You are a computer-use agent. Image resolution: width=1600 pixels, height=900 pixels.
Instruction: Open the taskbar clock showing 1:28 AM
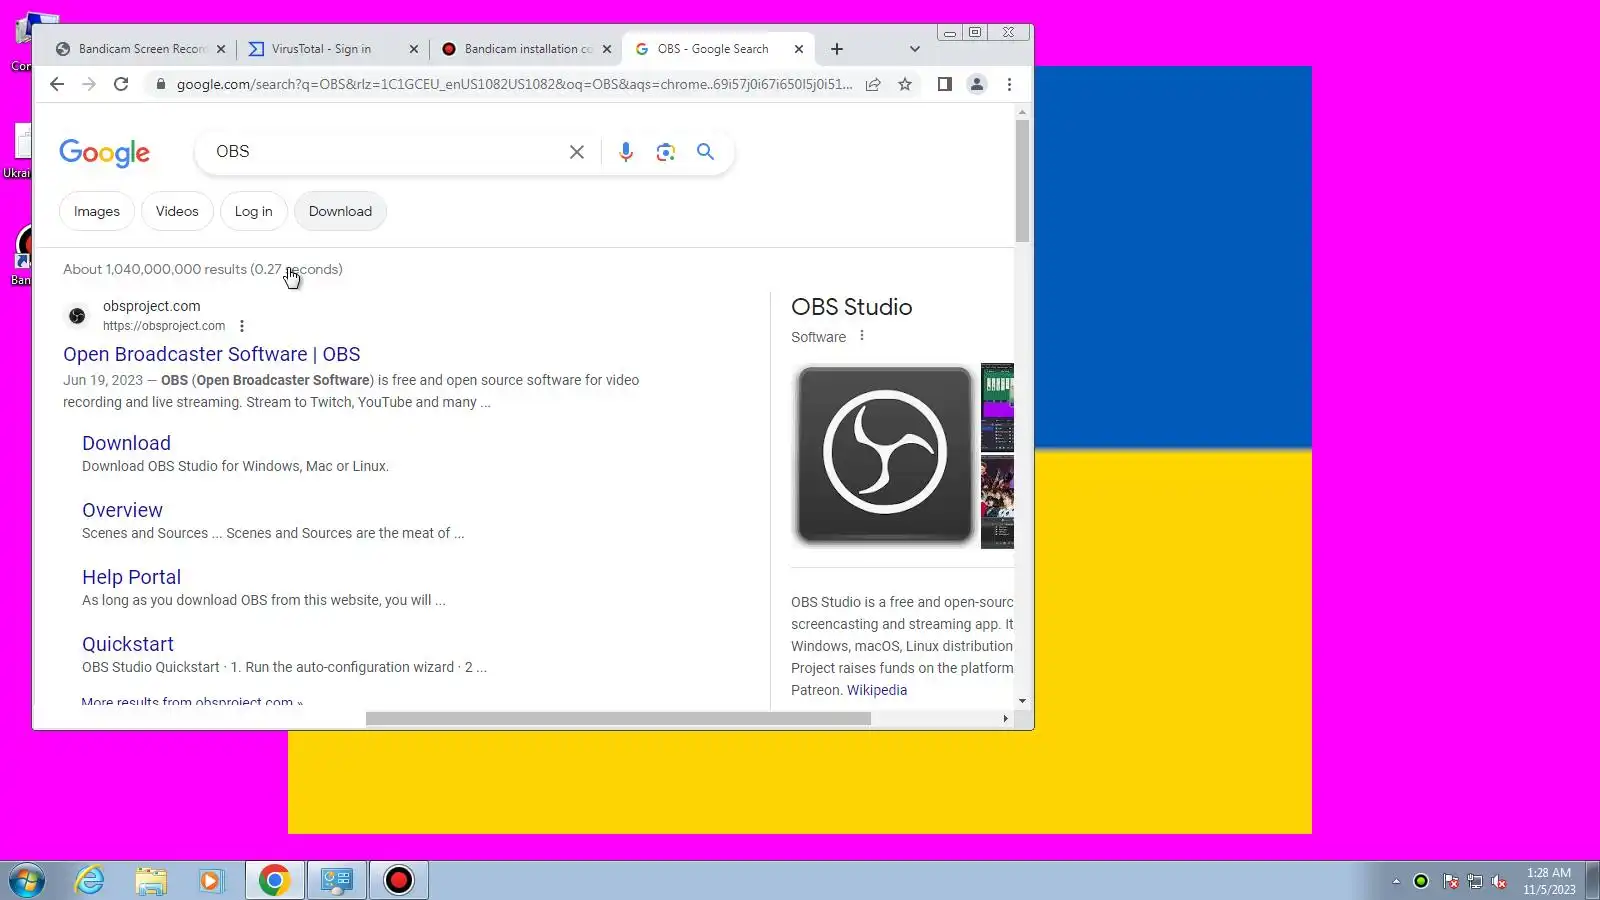(x=1549, y=881)
